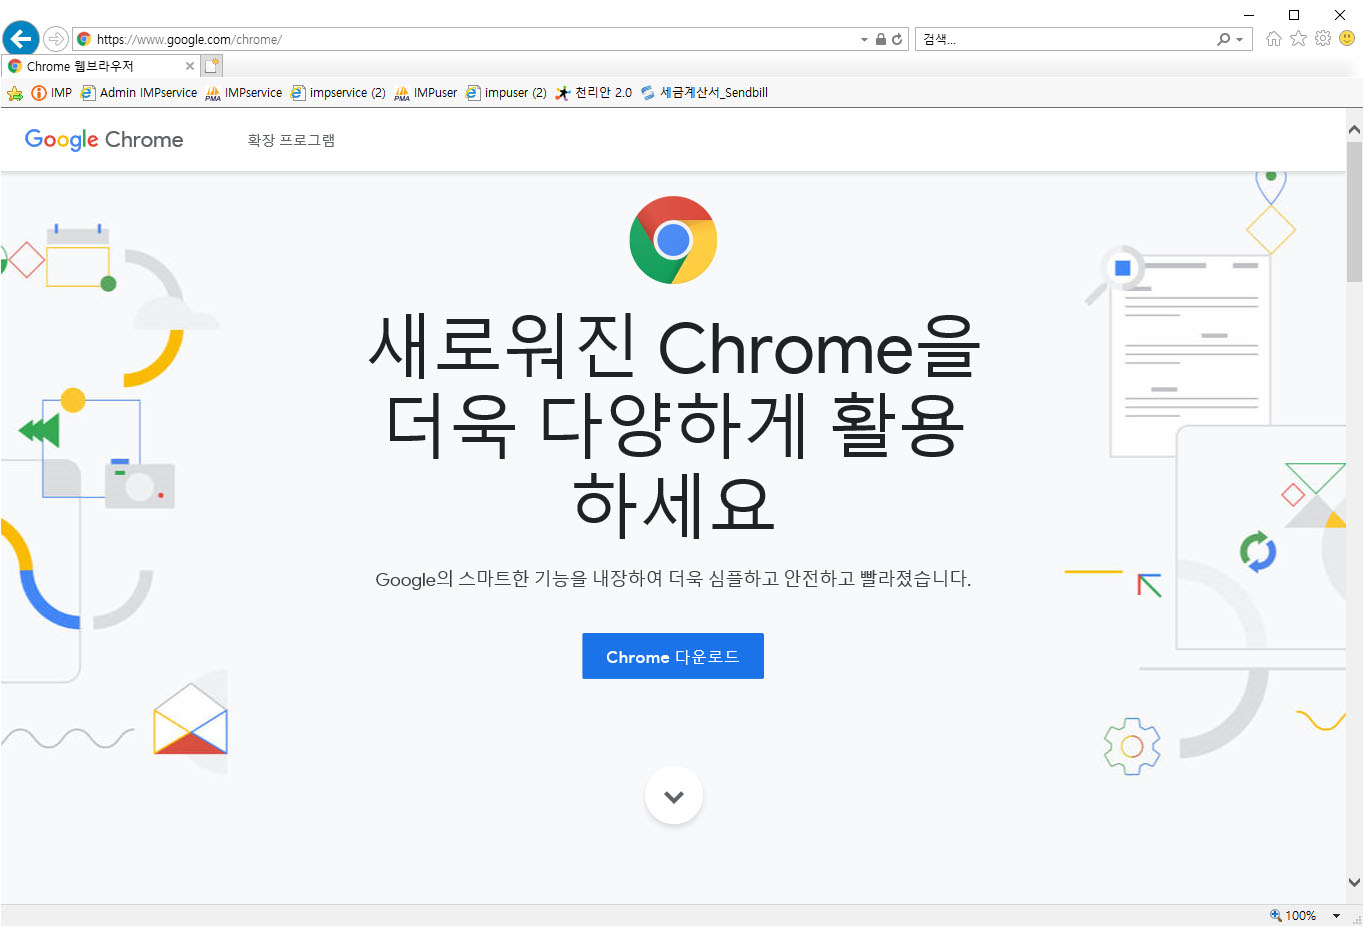Open a new tab

pos(211,66)
